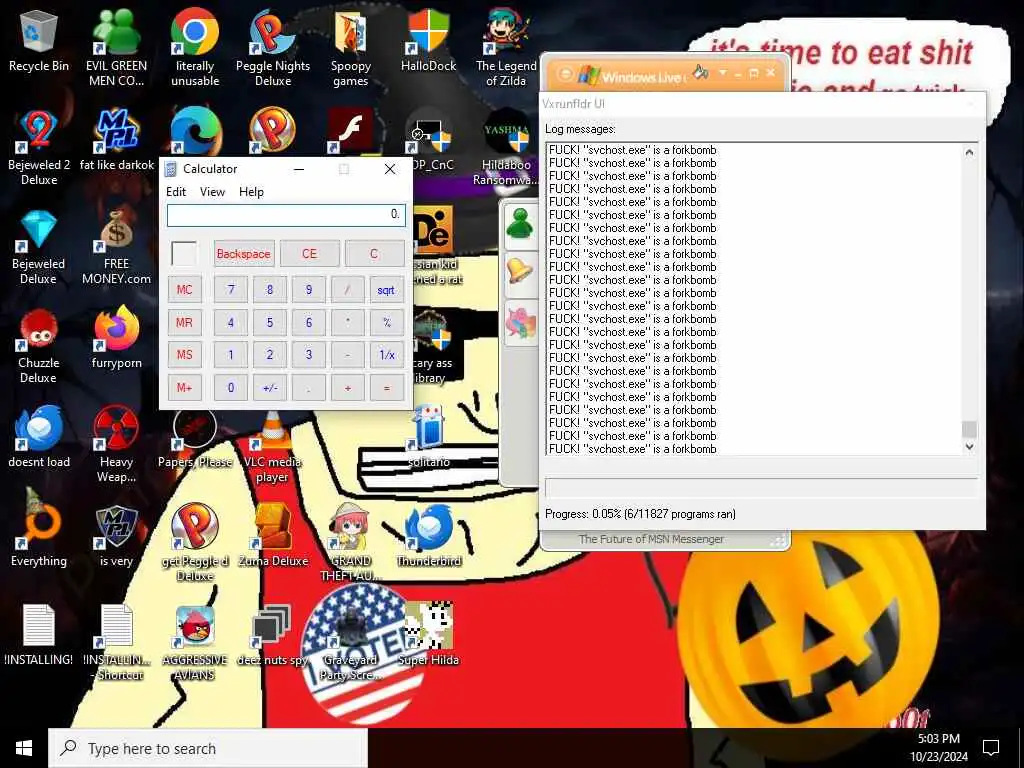Image resolution: width=1024 pixels, height=768 pixels.
Task: Open the Thunderbird desktop icon
Action: point(428,536)
